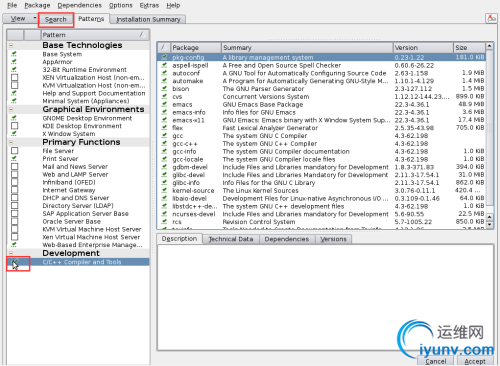
Task: Check the KVM Virtualization Host (non-em...) pattern
Action: pos(14,85)
